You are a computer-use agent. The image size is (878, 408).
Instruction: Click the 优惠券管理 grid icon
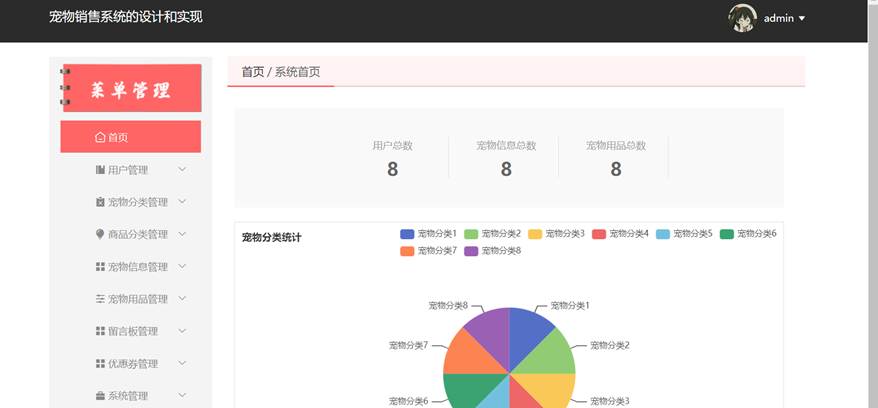click(100, 364)
